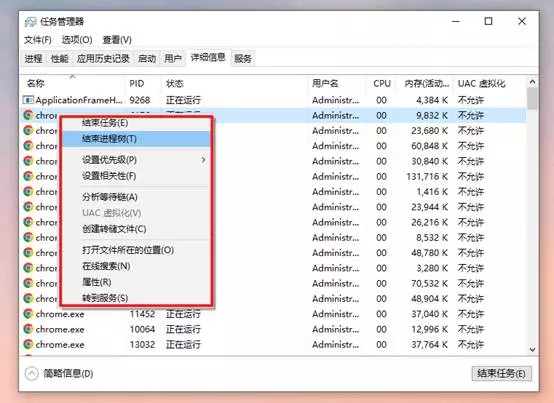Open the 服务 tab
Viewport: 554px width, 403px height.
(243, 58)
